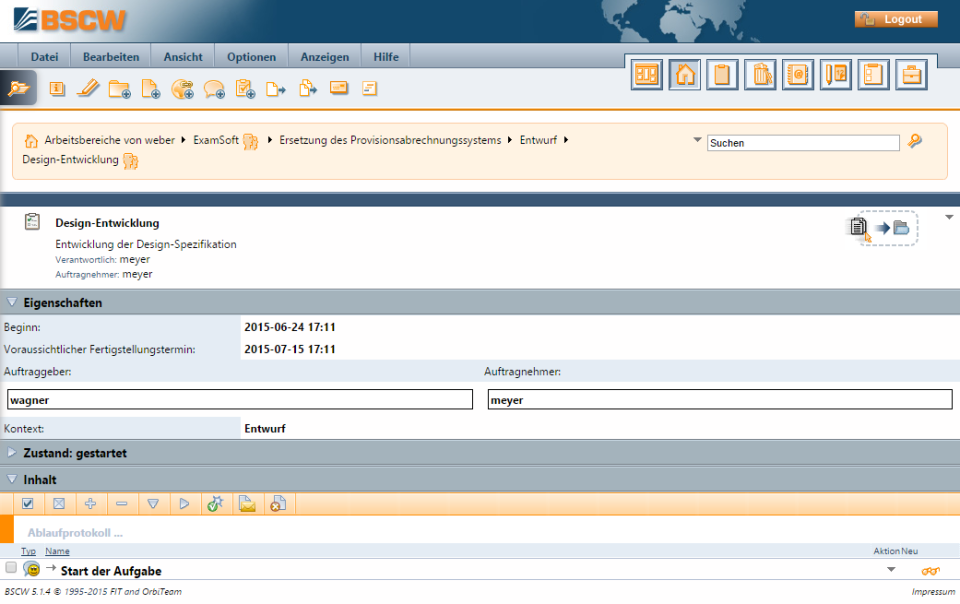Open the task list icon
The image size is (960, 604).
click(874, 75)
